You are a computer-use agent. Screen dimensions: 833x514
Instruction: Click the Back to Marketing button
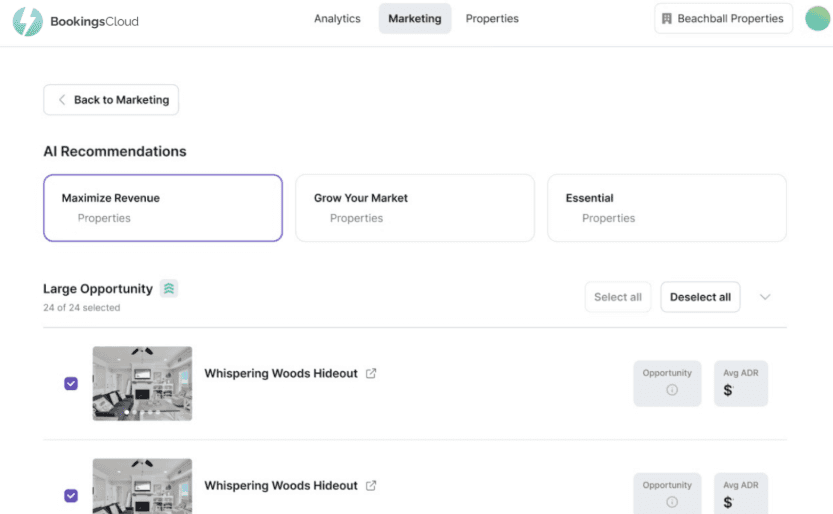tap(111, 100)
